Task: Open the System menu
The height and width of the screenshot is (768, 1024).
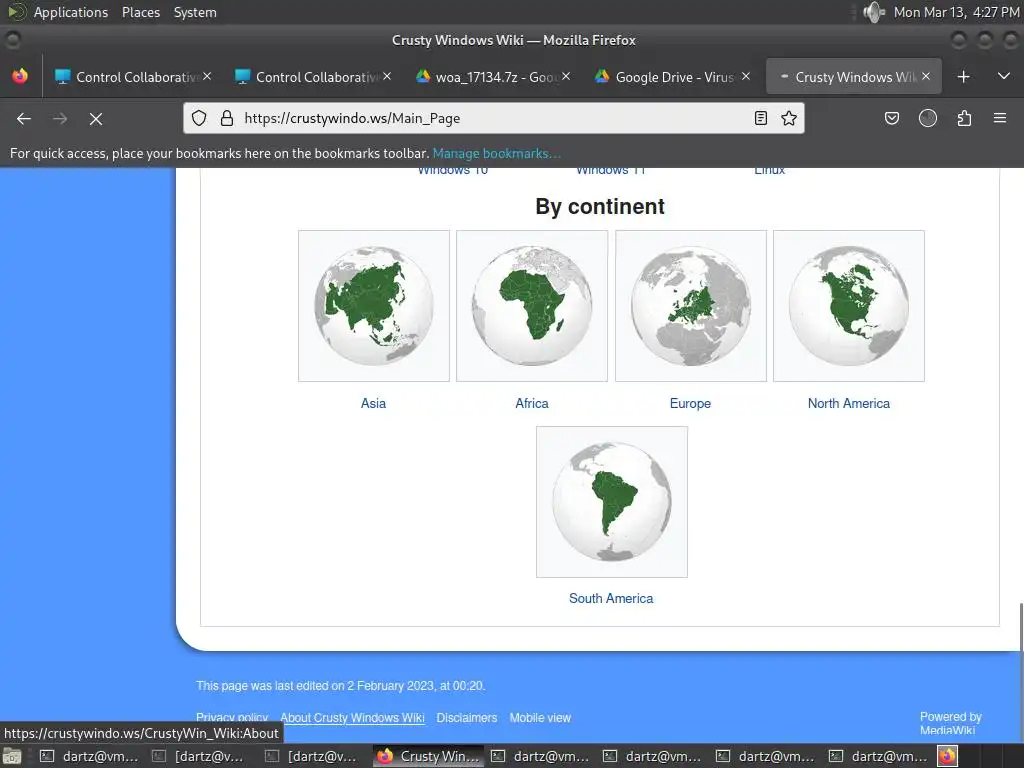Action: tap(195, 12)
